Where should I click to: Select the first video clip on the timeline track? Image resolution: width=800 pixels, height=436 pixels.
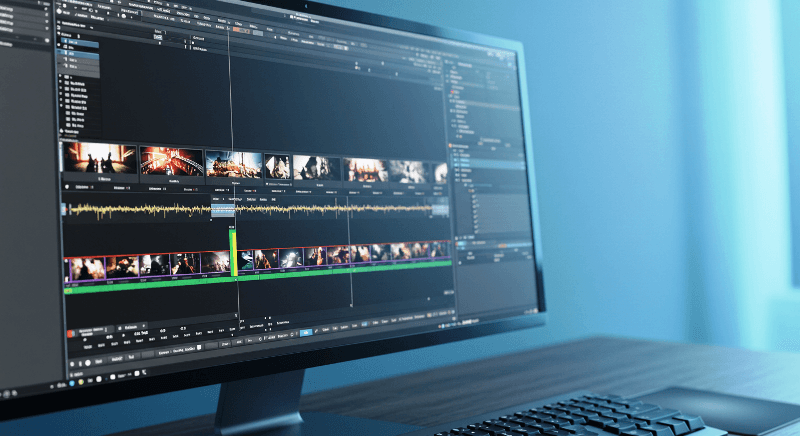click(x=88, y=269)
